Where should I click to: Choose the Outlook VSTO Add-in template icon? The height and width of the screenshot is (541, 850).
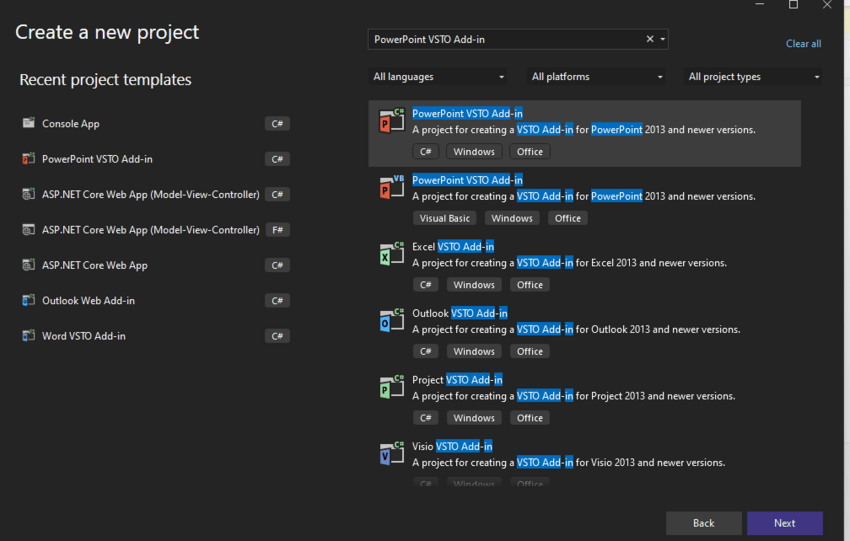point(391,321)
